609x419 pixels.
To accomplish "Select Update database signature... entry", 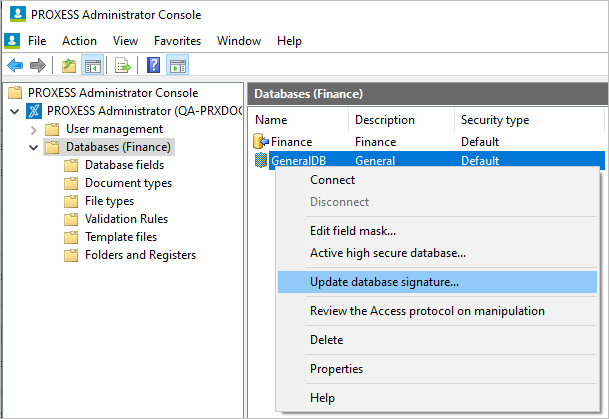I will [437, 282].
